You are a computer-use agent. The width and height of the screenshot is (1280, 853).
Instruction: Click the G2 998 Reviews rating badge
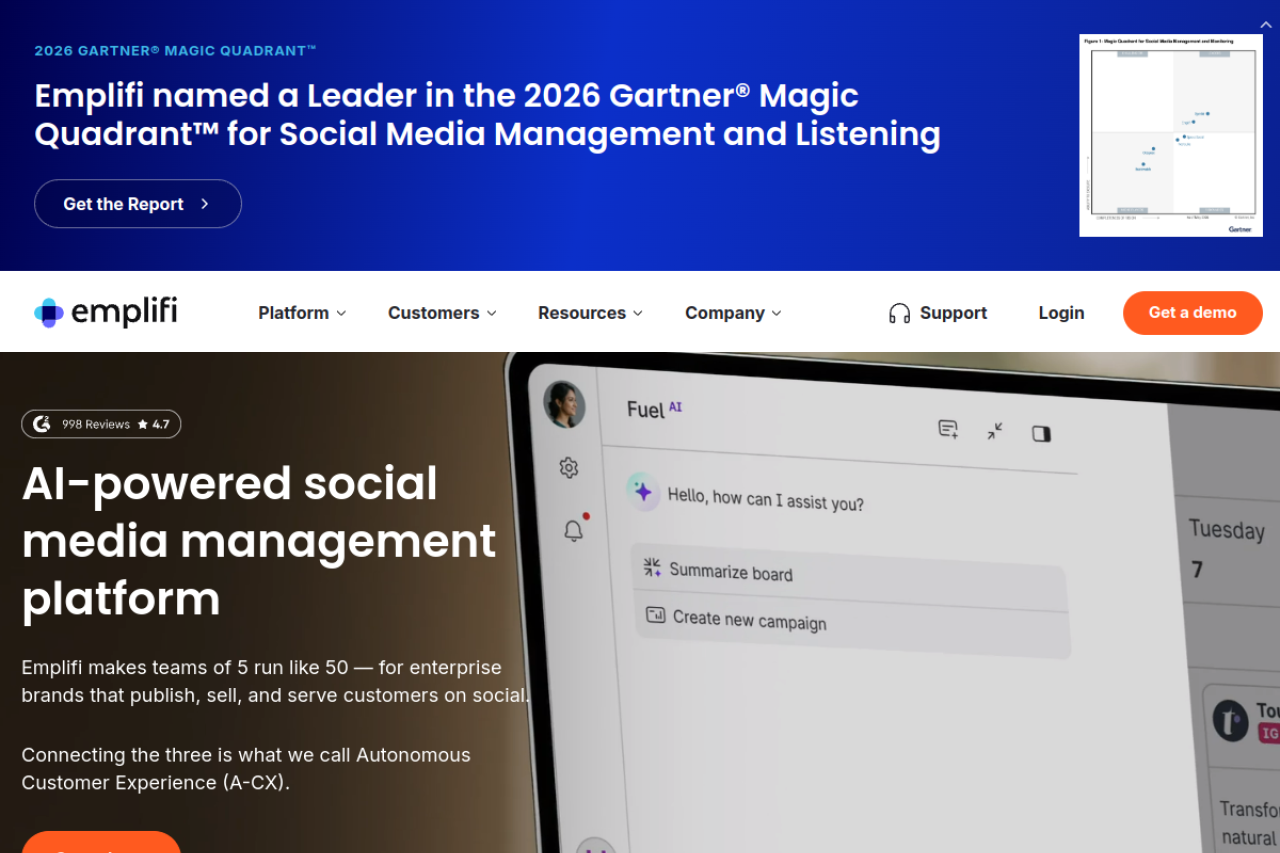point(101,424)
